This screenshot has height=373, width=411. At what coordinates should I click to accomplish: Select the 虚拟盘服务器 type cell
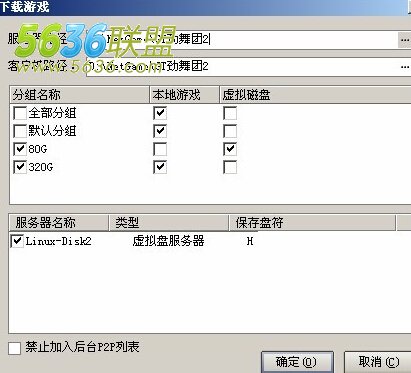tap(168, 241)
